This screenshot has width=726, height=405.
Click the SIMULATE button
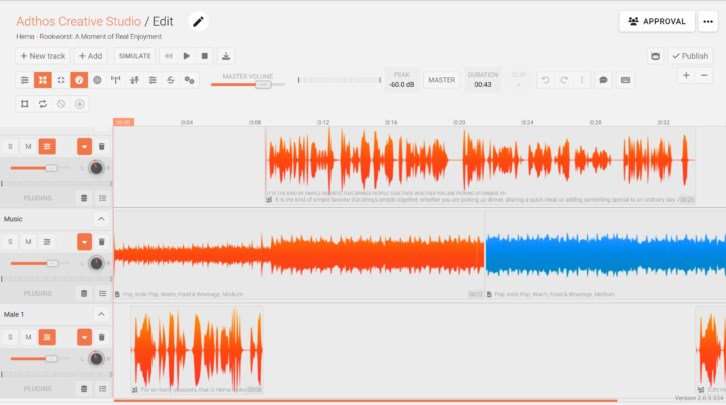(x=134, y=56)
